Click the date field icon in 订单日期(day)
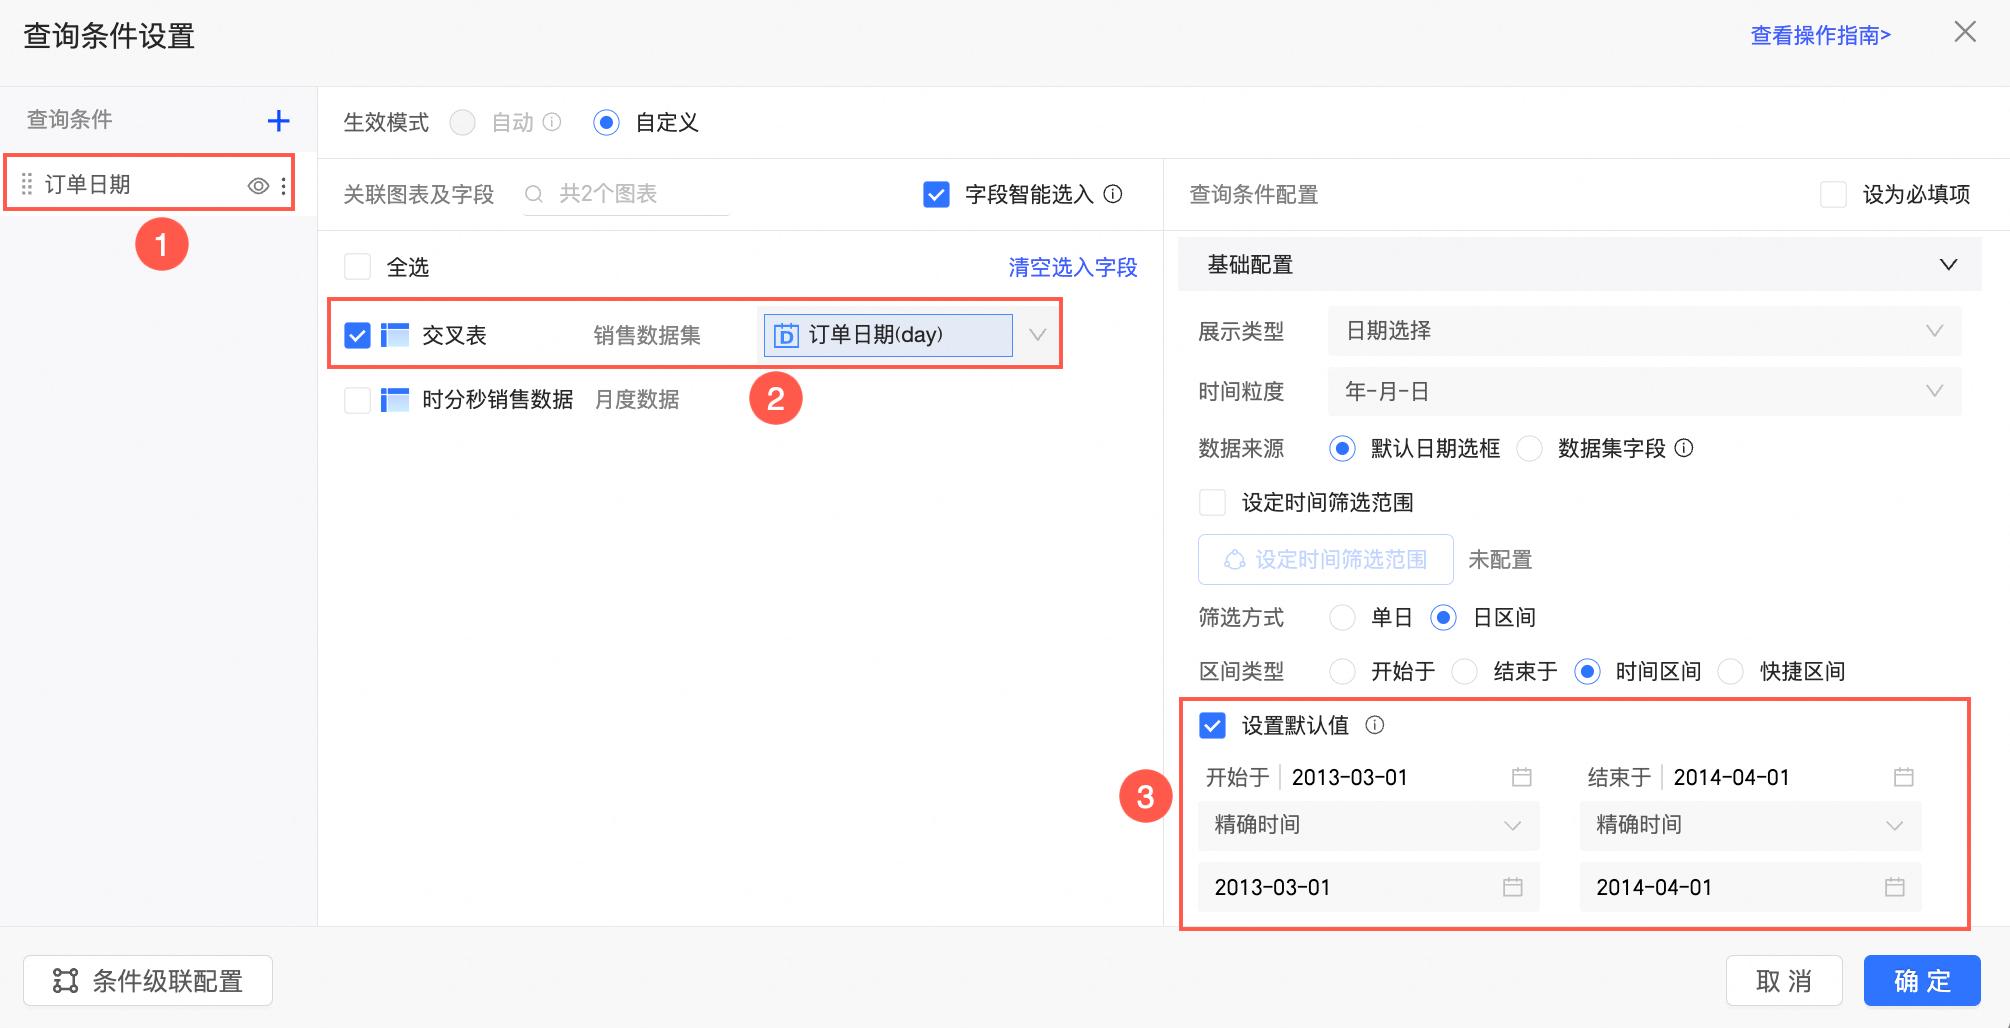2010x1028 pixels. click(x=786, y=335)
